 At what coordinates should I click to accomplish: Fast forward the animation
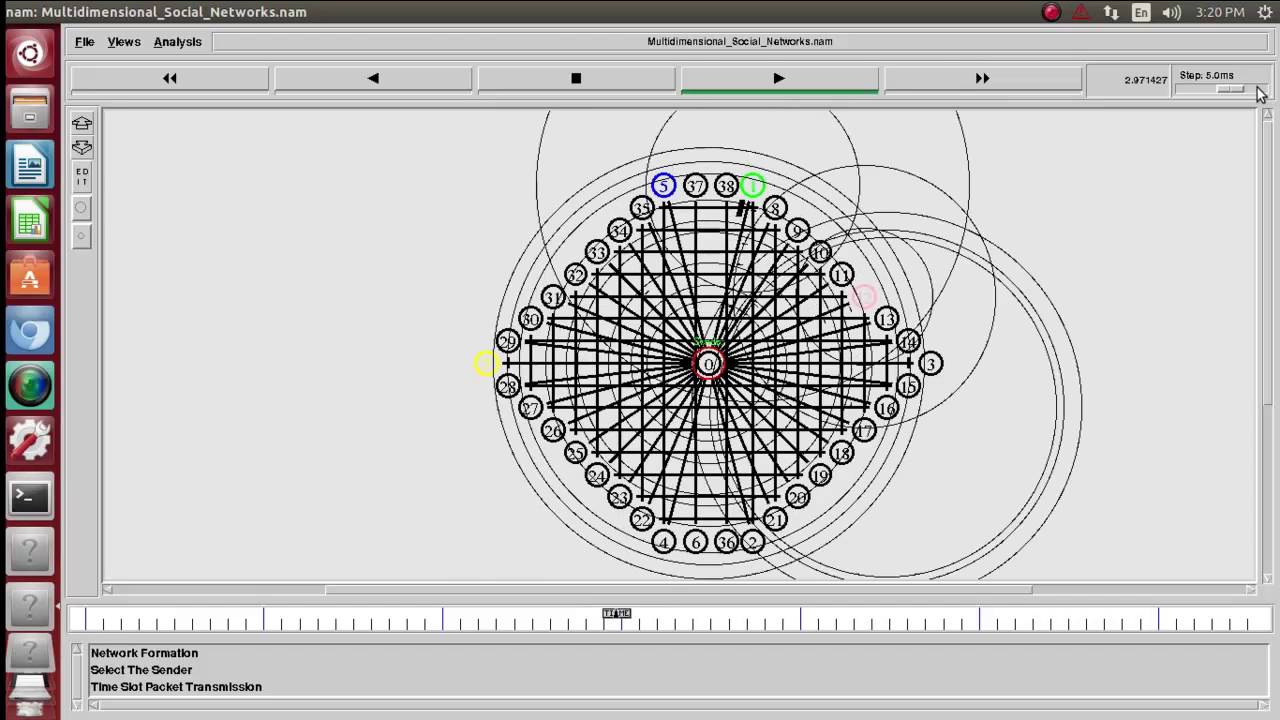982,78
